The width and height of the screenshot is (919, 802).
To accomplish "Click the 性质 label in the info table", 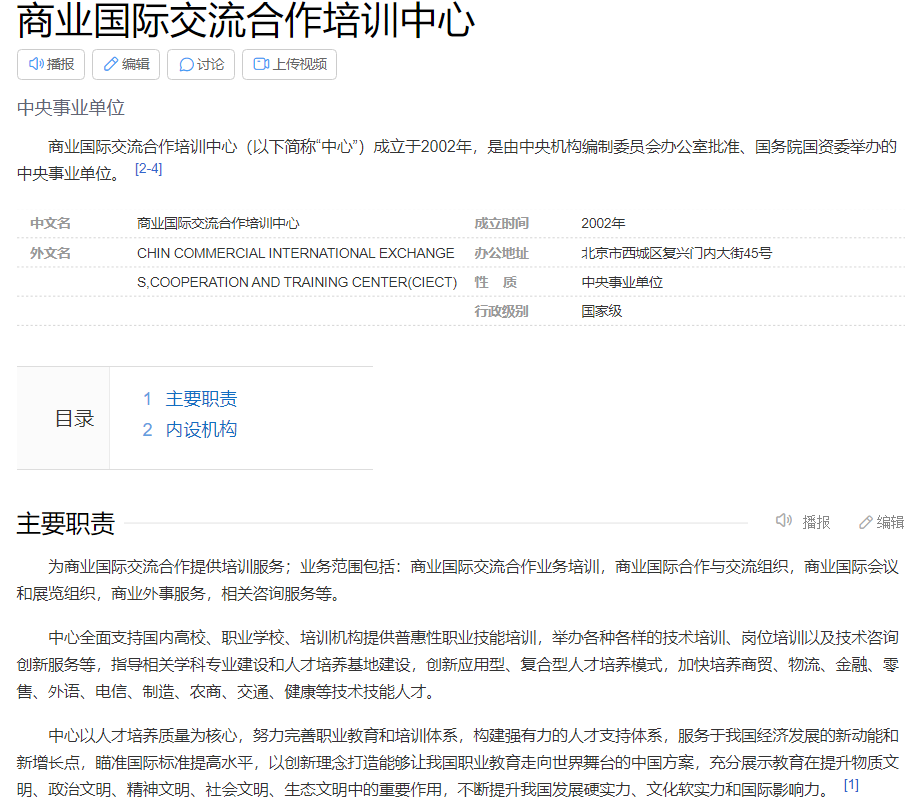I will click(x=496, y=282).
